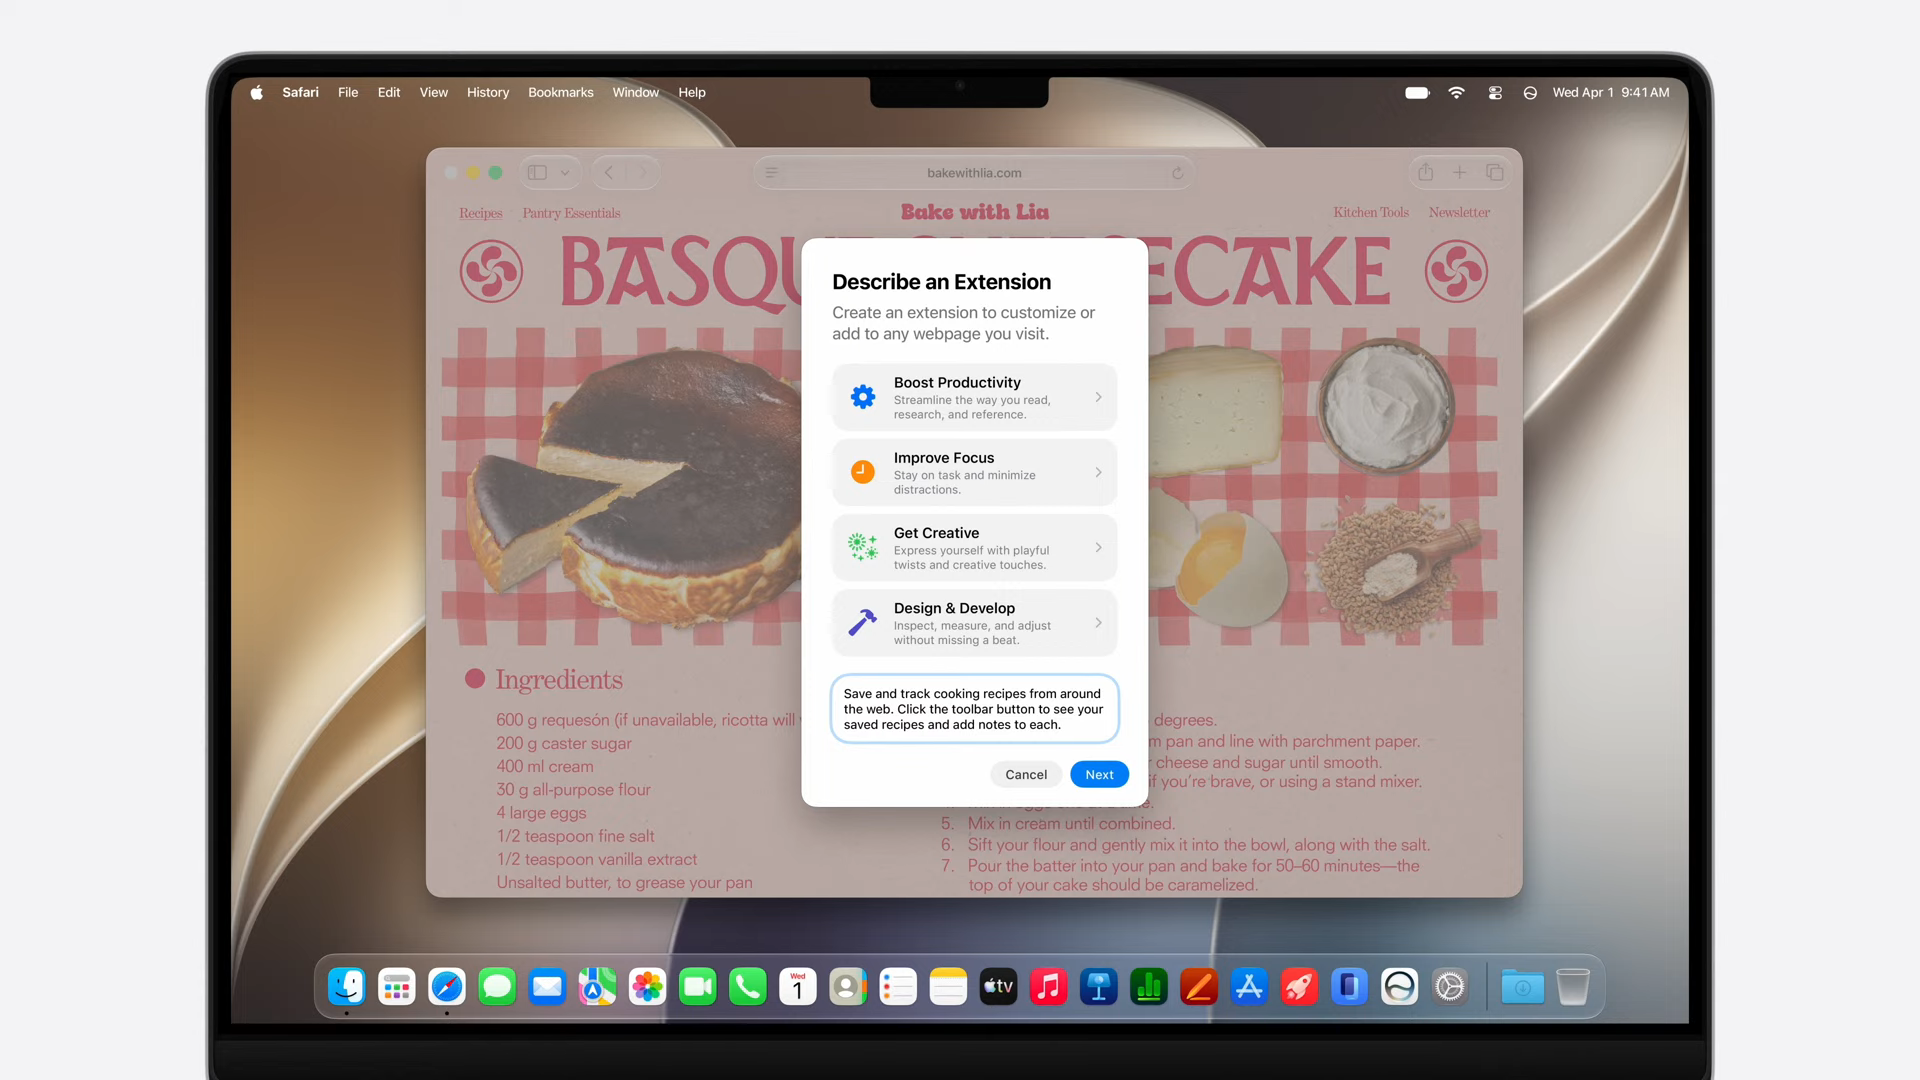This screenshot has height=1080, width=1920.
Task: Open the Downloads folder in dock
Action: pyautogui.click(x=1522, y=987)
